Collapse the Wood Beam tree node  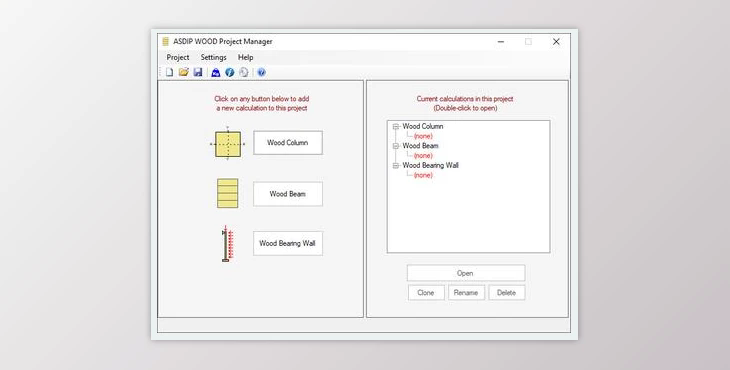tap(396, 146)
